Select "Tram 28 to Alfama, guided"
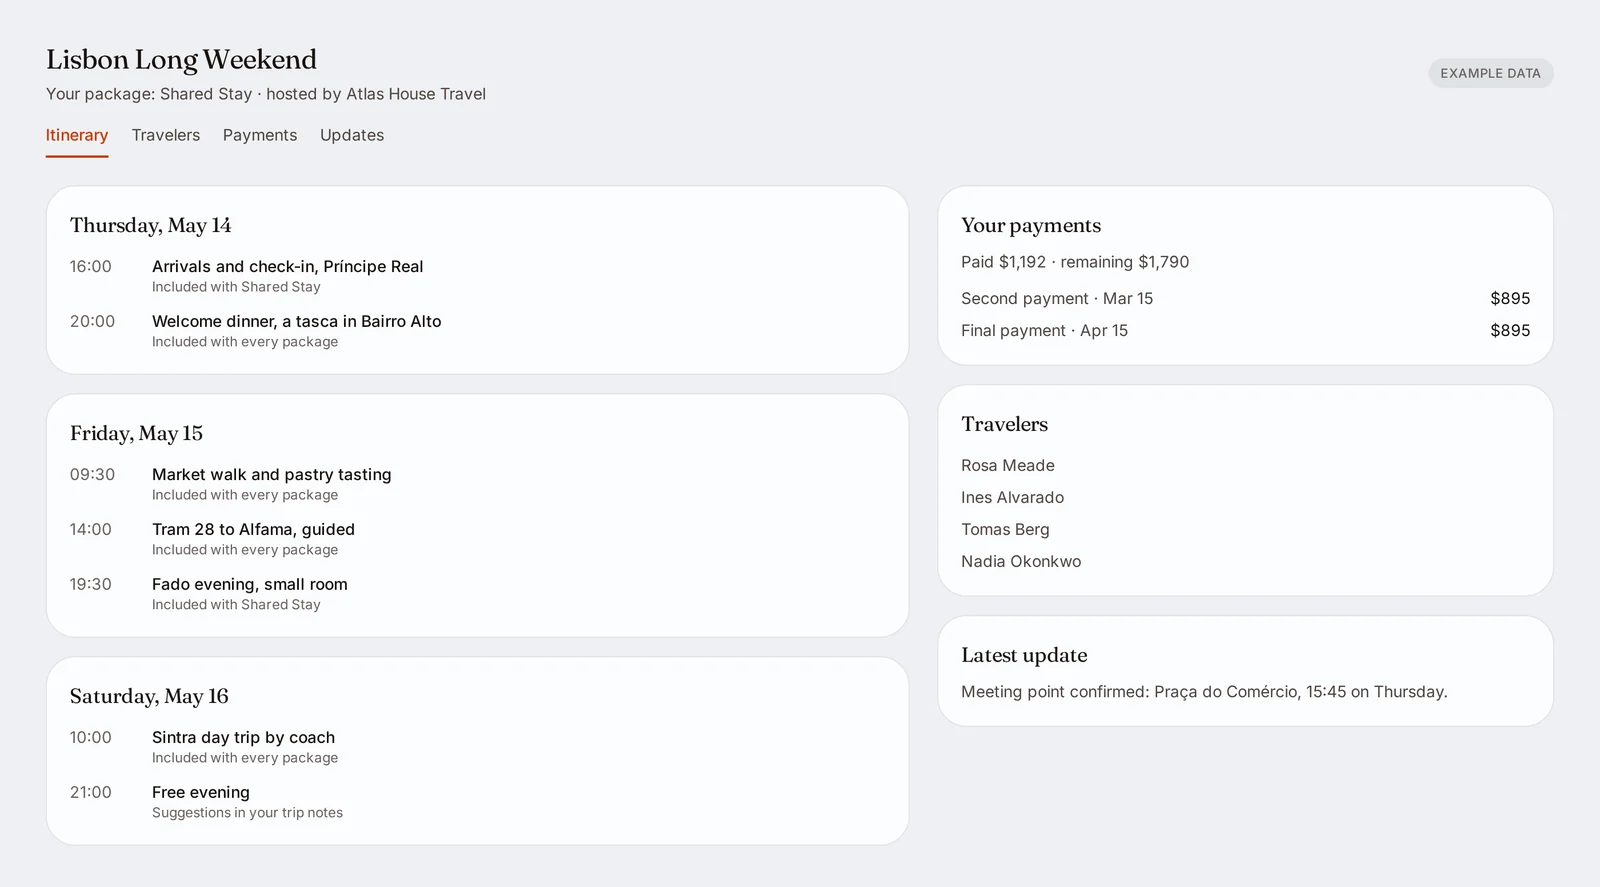1600x887 pixels. (x=253, y=529)
